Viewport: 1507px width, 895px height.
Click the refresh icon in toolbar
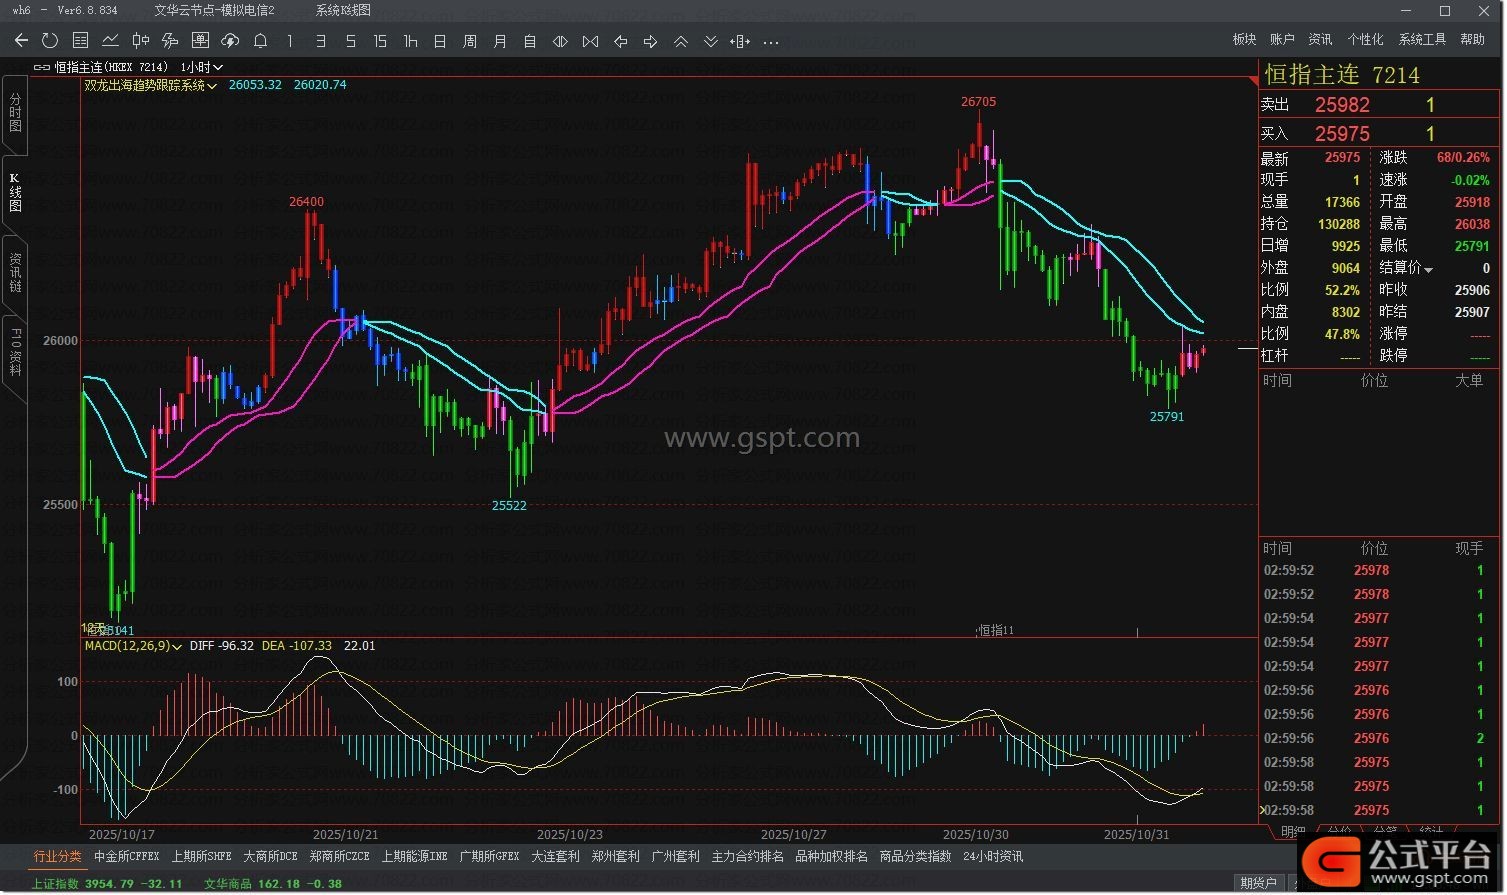(x=50, y=41)
